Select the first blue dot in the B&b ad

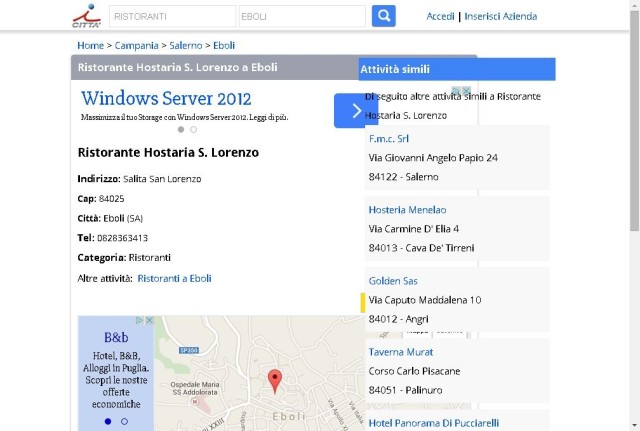point(108,421)
